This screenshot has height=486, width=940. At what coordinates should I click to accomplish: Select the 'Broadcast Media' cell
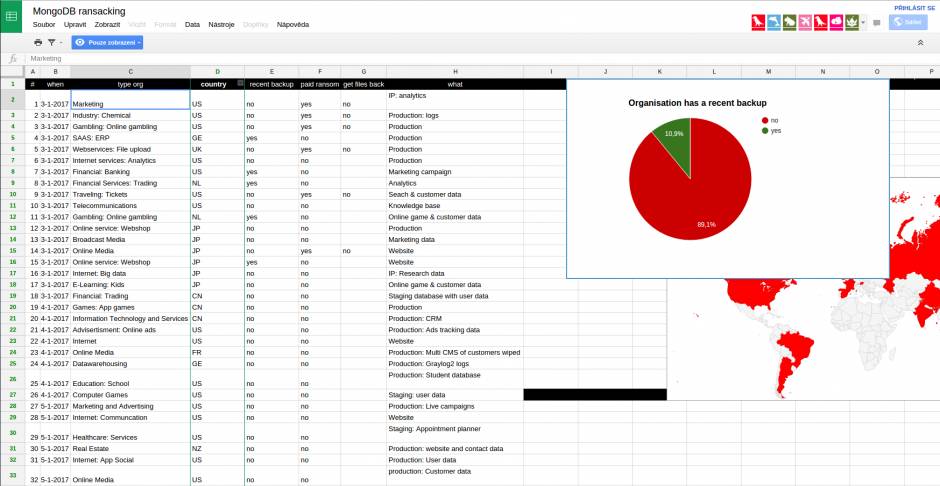tap(131, 240)
